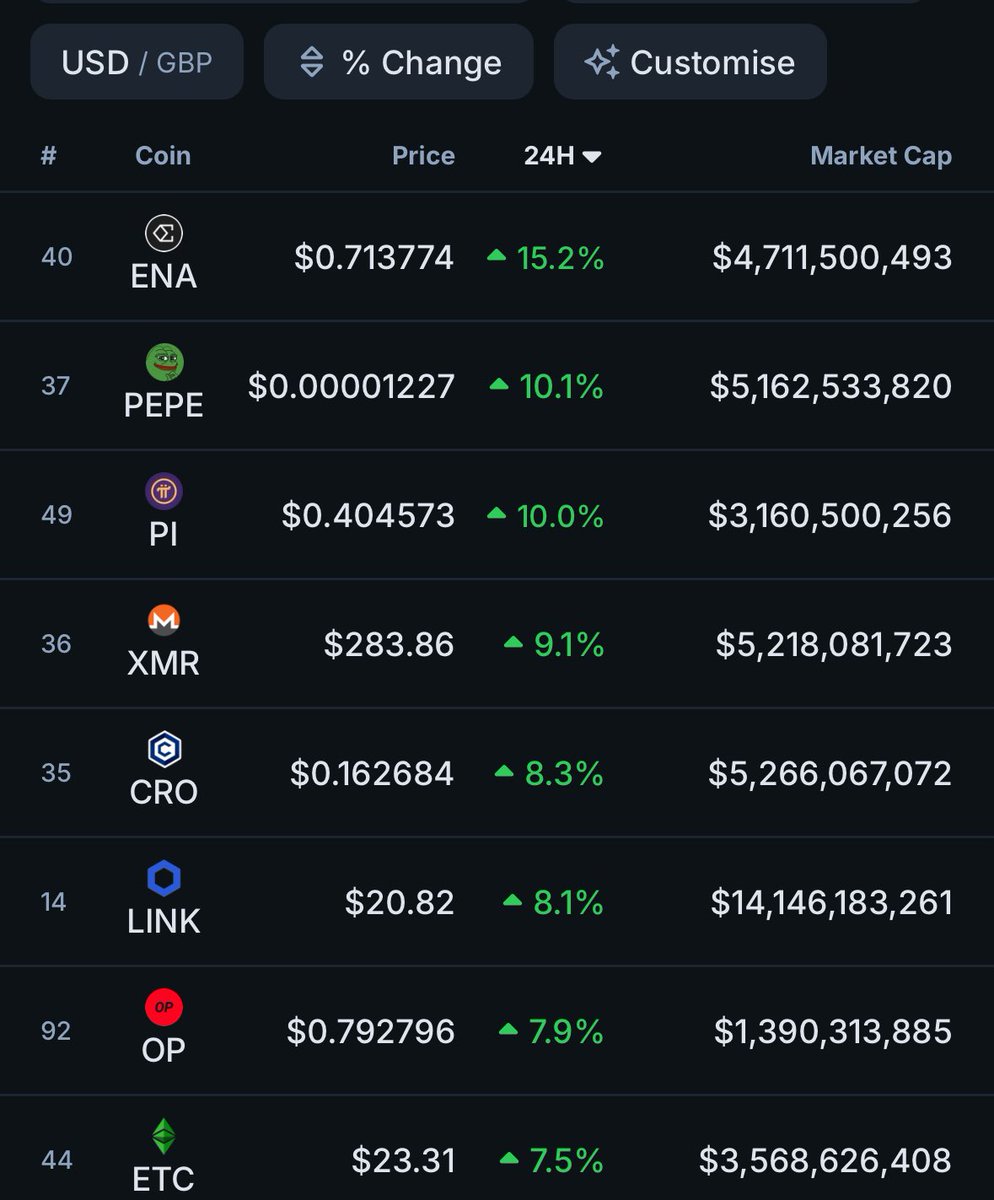
Task: Sort by the # rank header
Action: [48, 156]
